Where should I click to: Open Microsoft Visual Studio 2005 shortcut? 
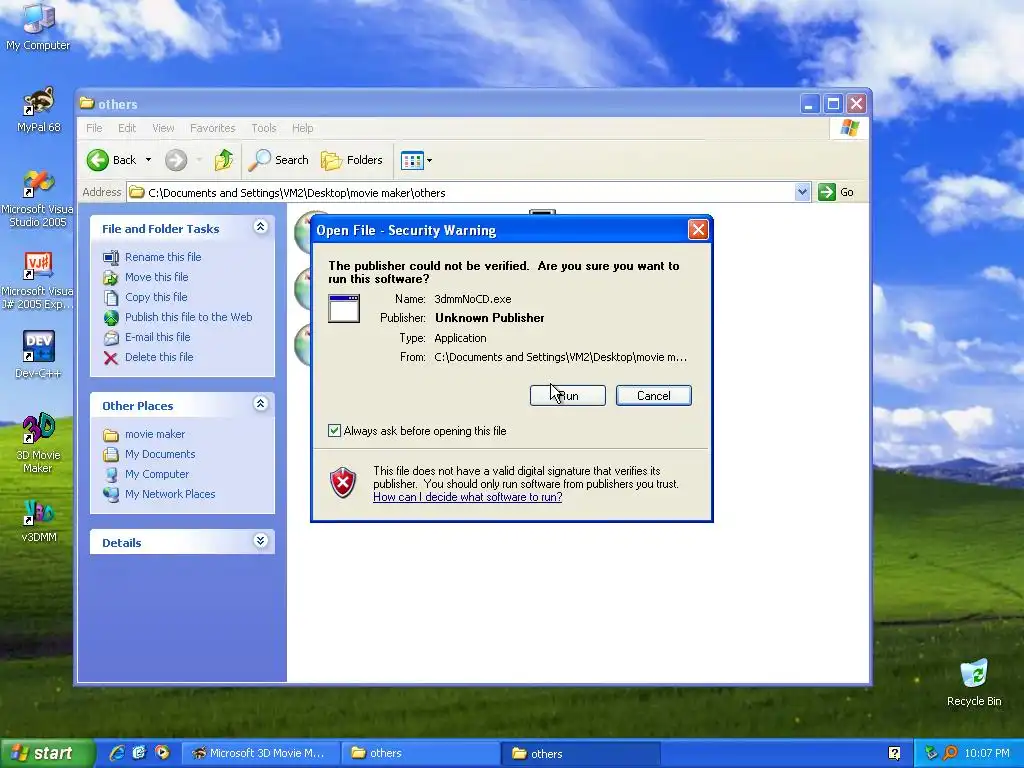(x=37, y=199)
